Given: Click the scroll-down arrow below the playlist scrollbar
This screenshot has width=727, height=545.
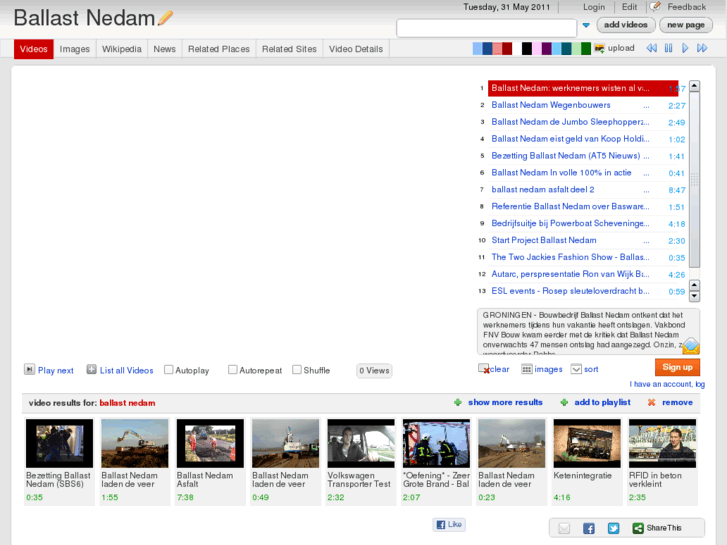Looking at the screenshot, I should click(x=694, y=296).
